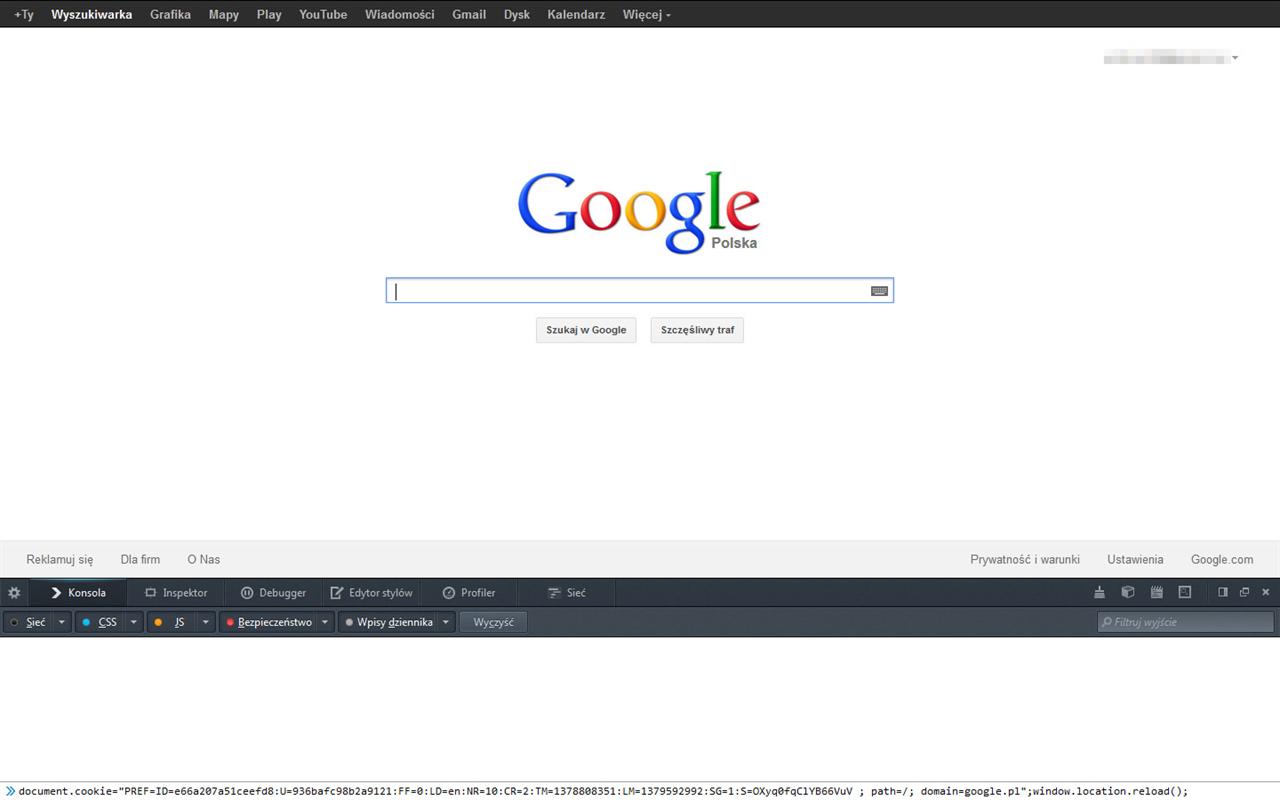This screenshot has width=1280, height=800.
Task: Open the Więcej menu in Google bar
Action: click(x=647, y=14)
